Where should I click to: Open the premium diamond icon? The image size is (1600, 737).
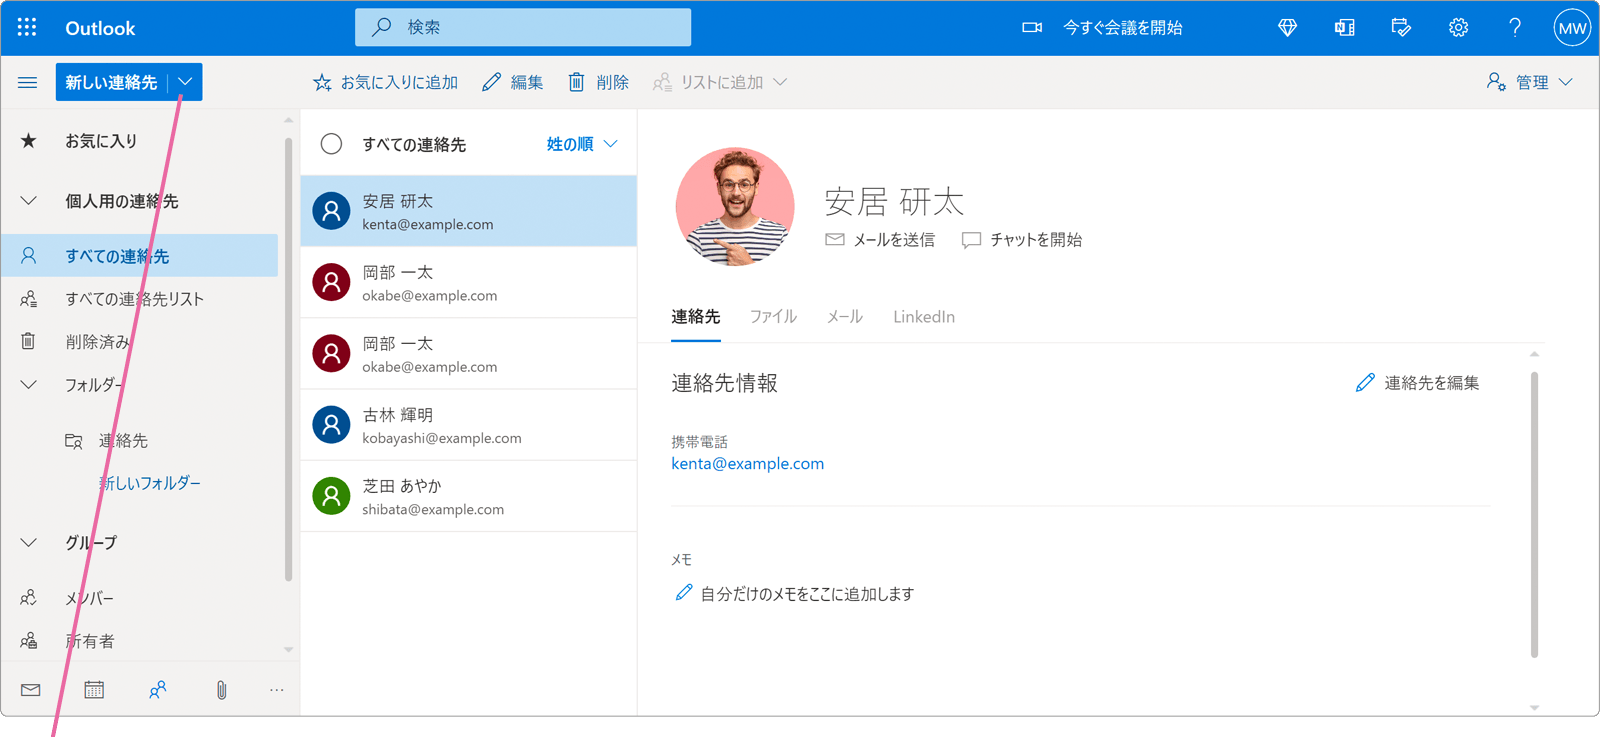(1288, 28)
